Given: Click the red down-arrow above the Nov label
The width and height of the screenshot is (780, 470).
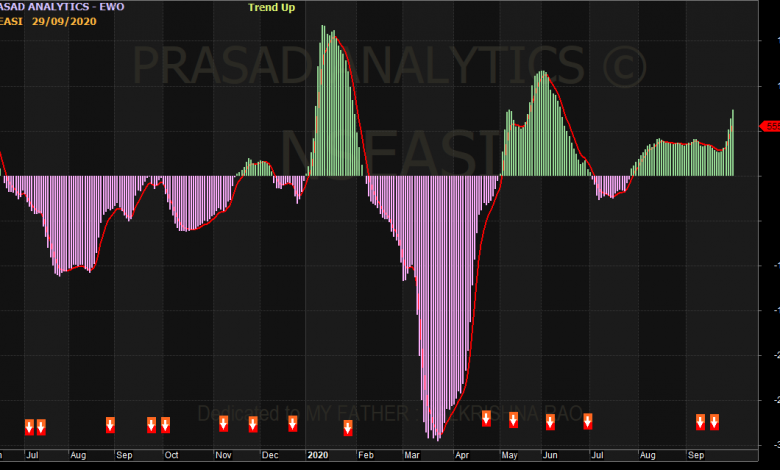Looking at the screenshot, I should tap(223, 424).
